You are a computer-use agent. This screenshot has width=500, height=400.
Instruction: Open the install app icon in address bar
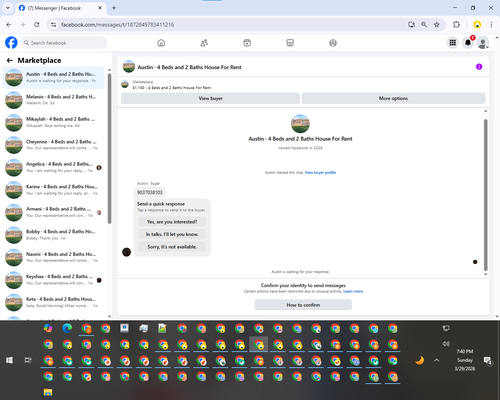coord(411,24)
